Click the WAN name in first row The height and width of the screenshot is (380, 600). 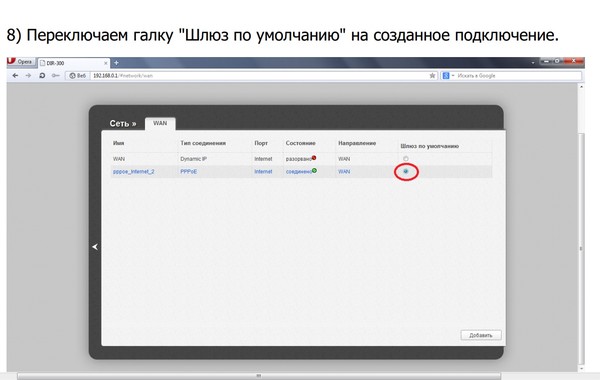click(119, 159)
